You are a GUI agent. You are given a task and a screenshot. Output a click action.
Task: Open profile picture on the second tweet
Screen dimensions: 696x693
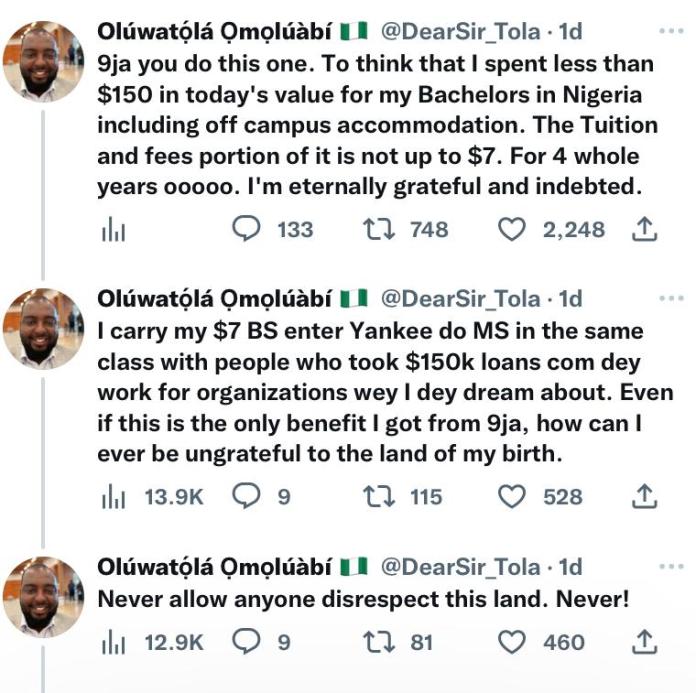pos(41,327)
